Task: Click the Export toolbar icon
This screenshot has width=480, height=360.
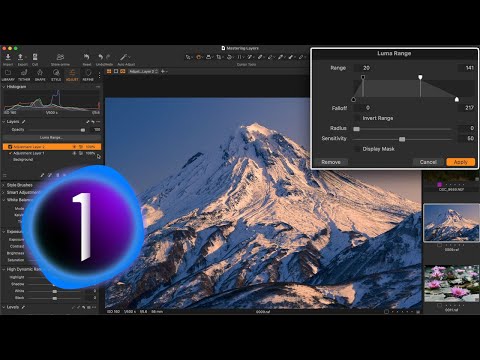Action: (21, 57)
